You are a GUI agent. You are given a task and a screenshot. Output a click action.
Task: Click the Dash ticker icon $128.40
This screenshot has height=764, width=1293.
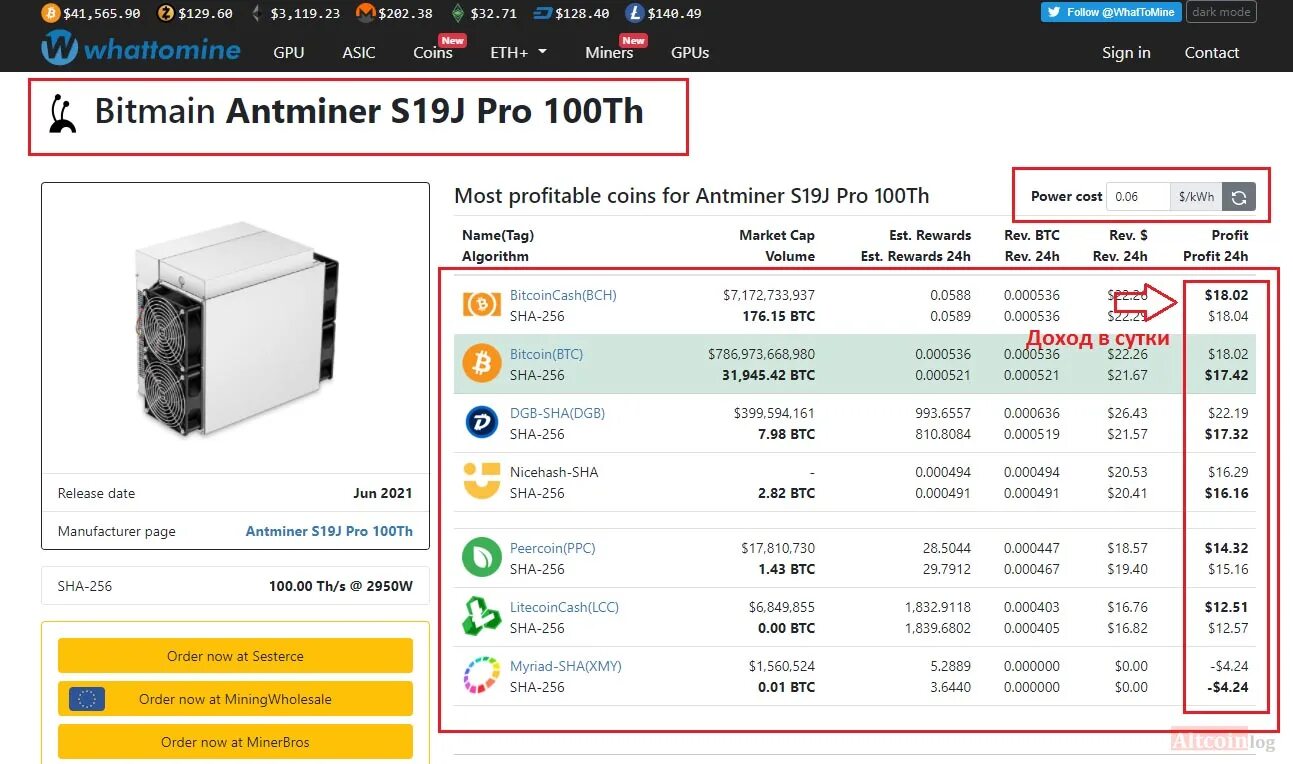pos(542,13)
